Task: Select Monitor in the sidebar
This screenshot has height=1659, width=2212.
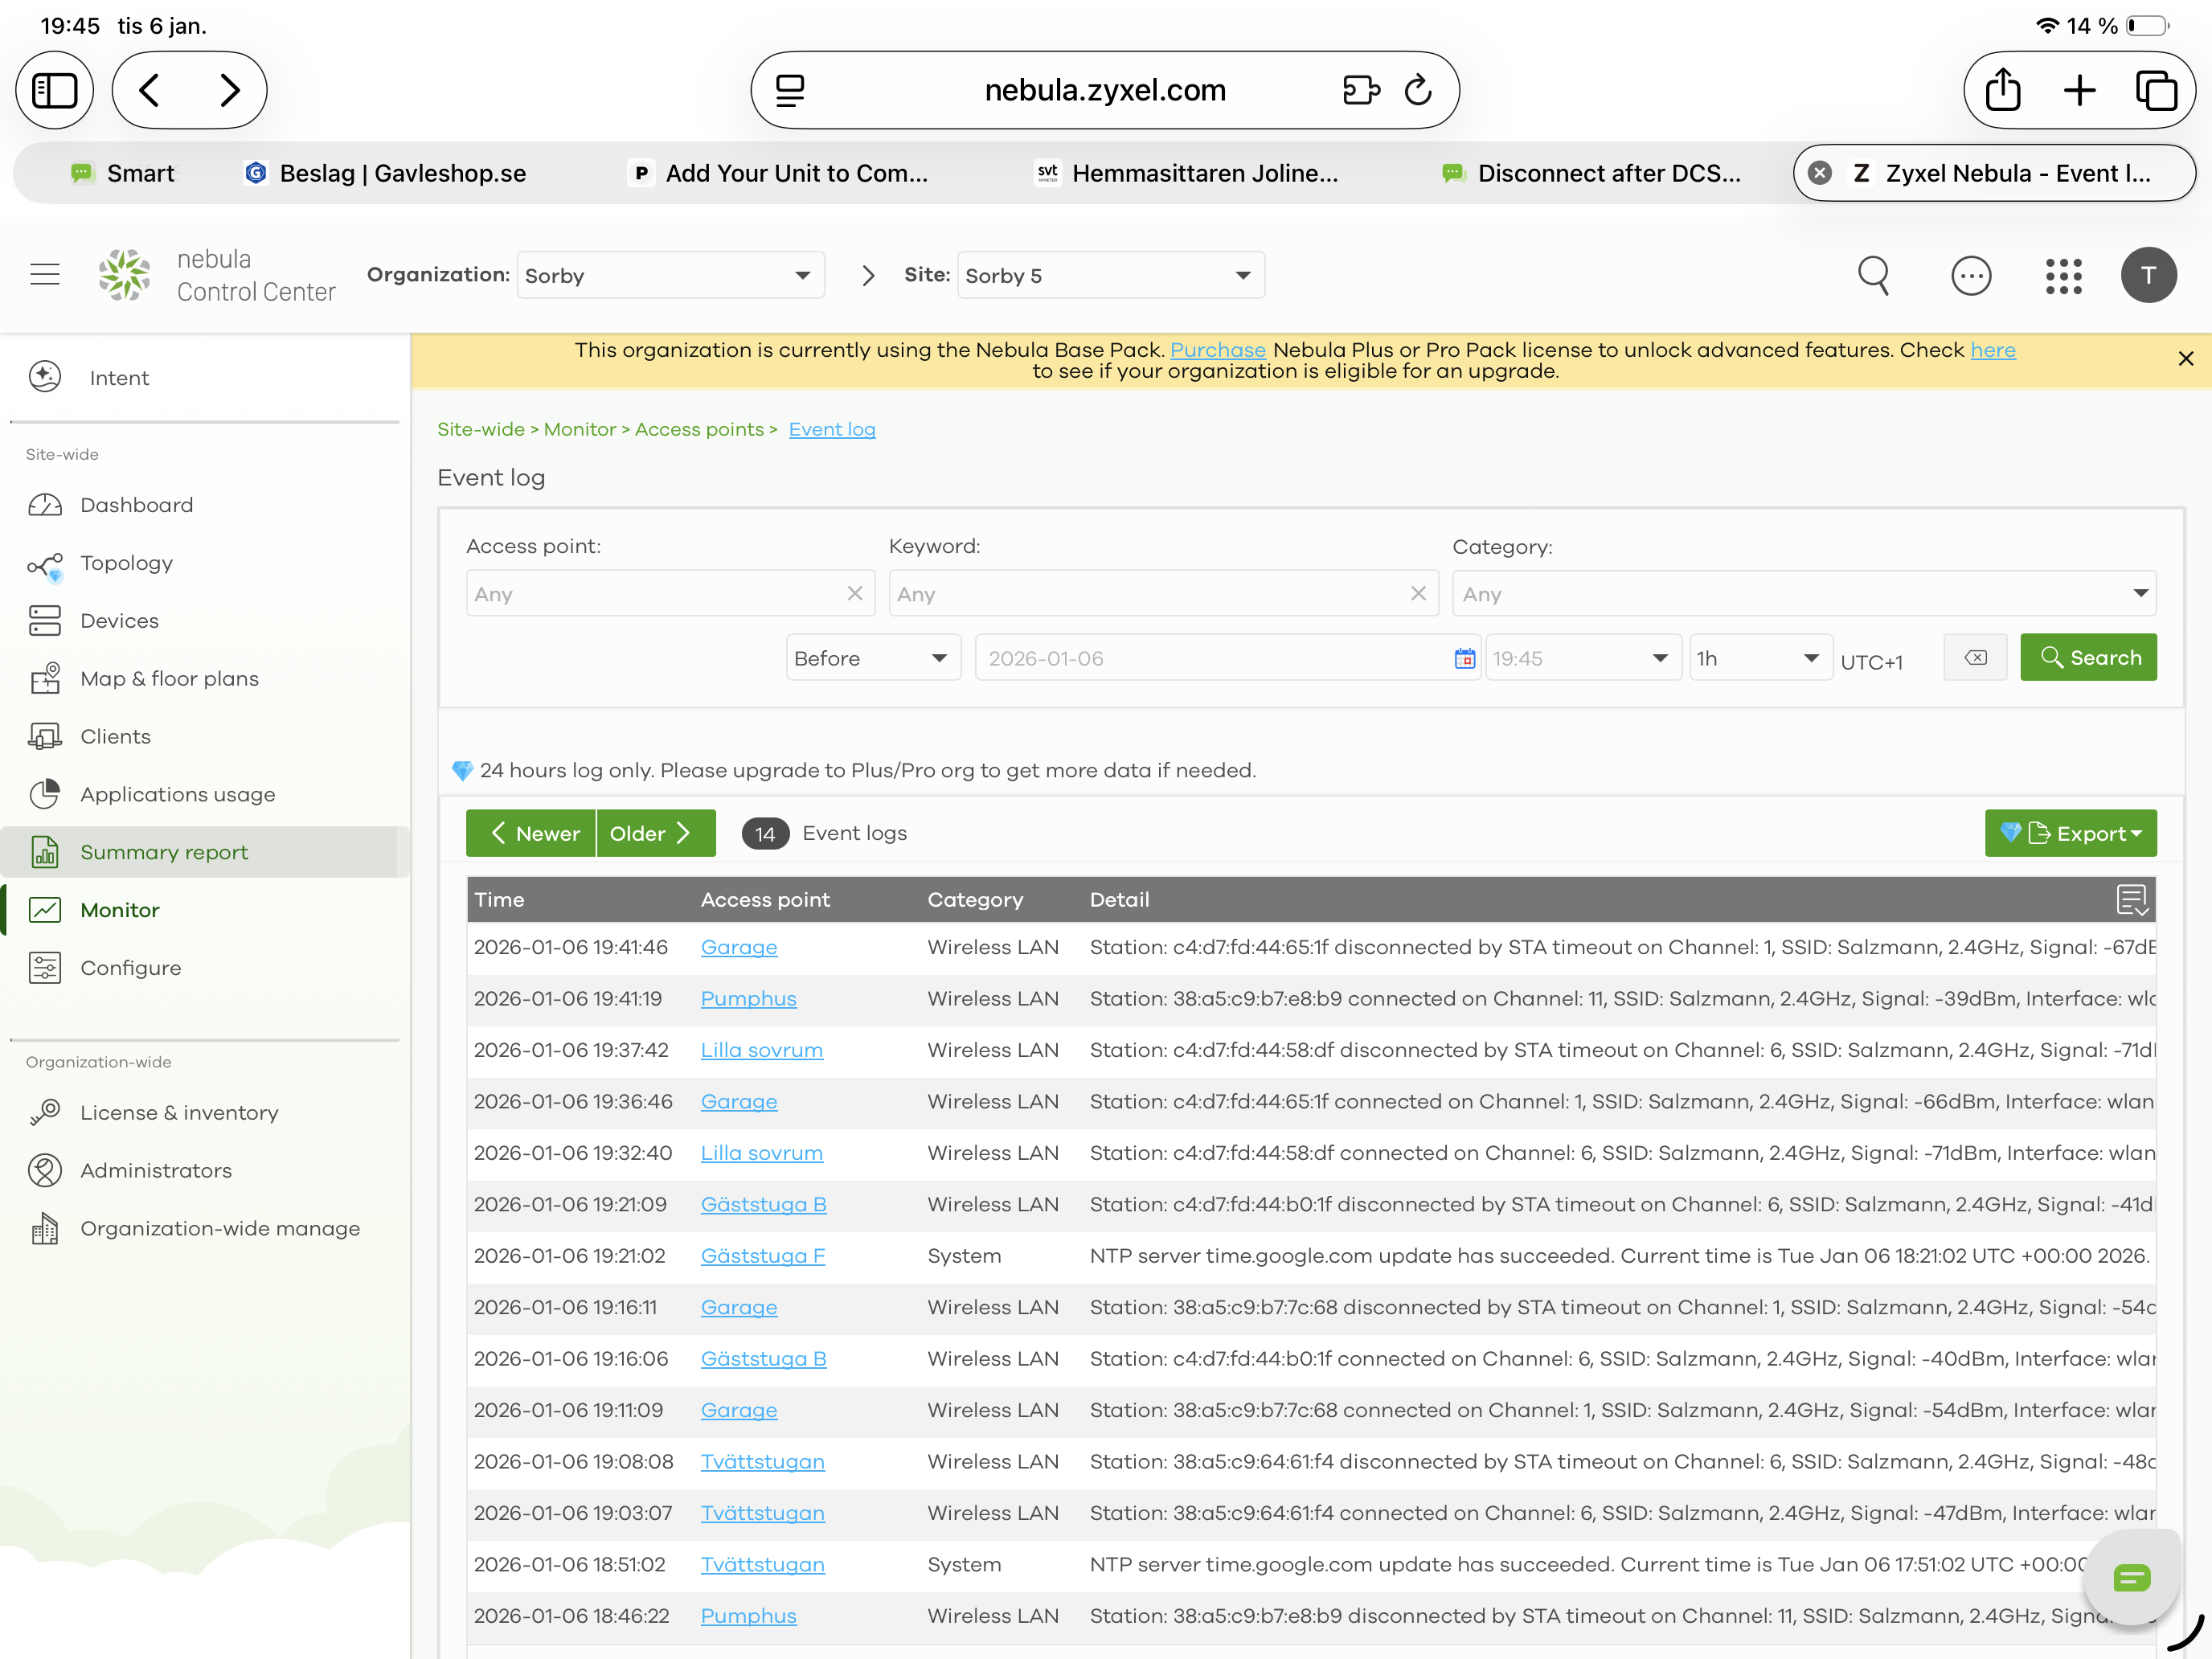Action: (x=120, y=910)
